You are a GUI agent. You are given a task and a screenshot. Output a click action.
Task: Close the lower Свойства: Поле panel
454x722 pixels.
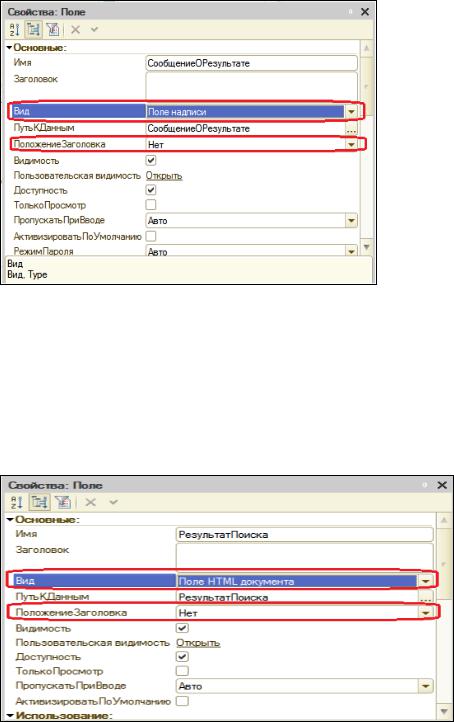click(442, 485)
